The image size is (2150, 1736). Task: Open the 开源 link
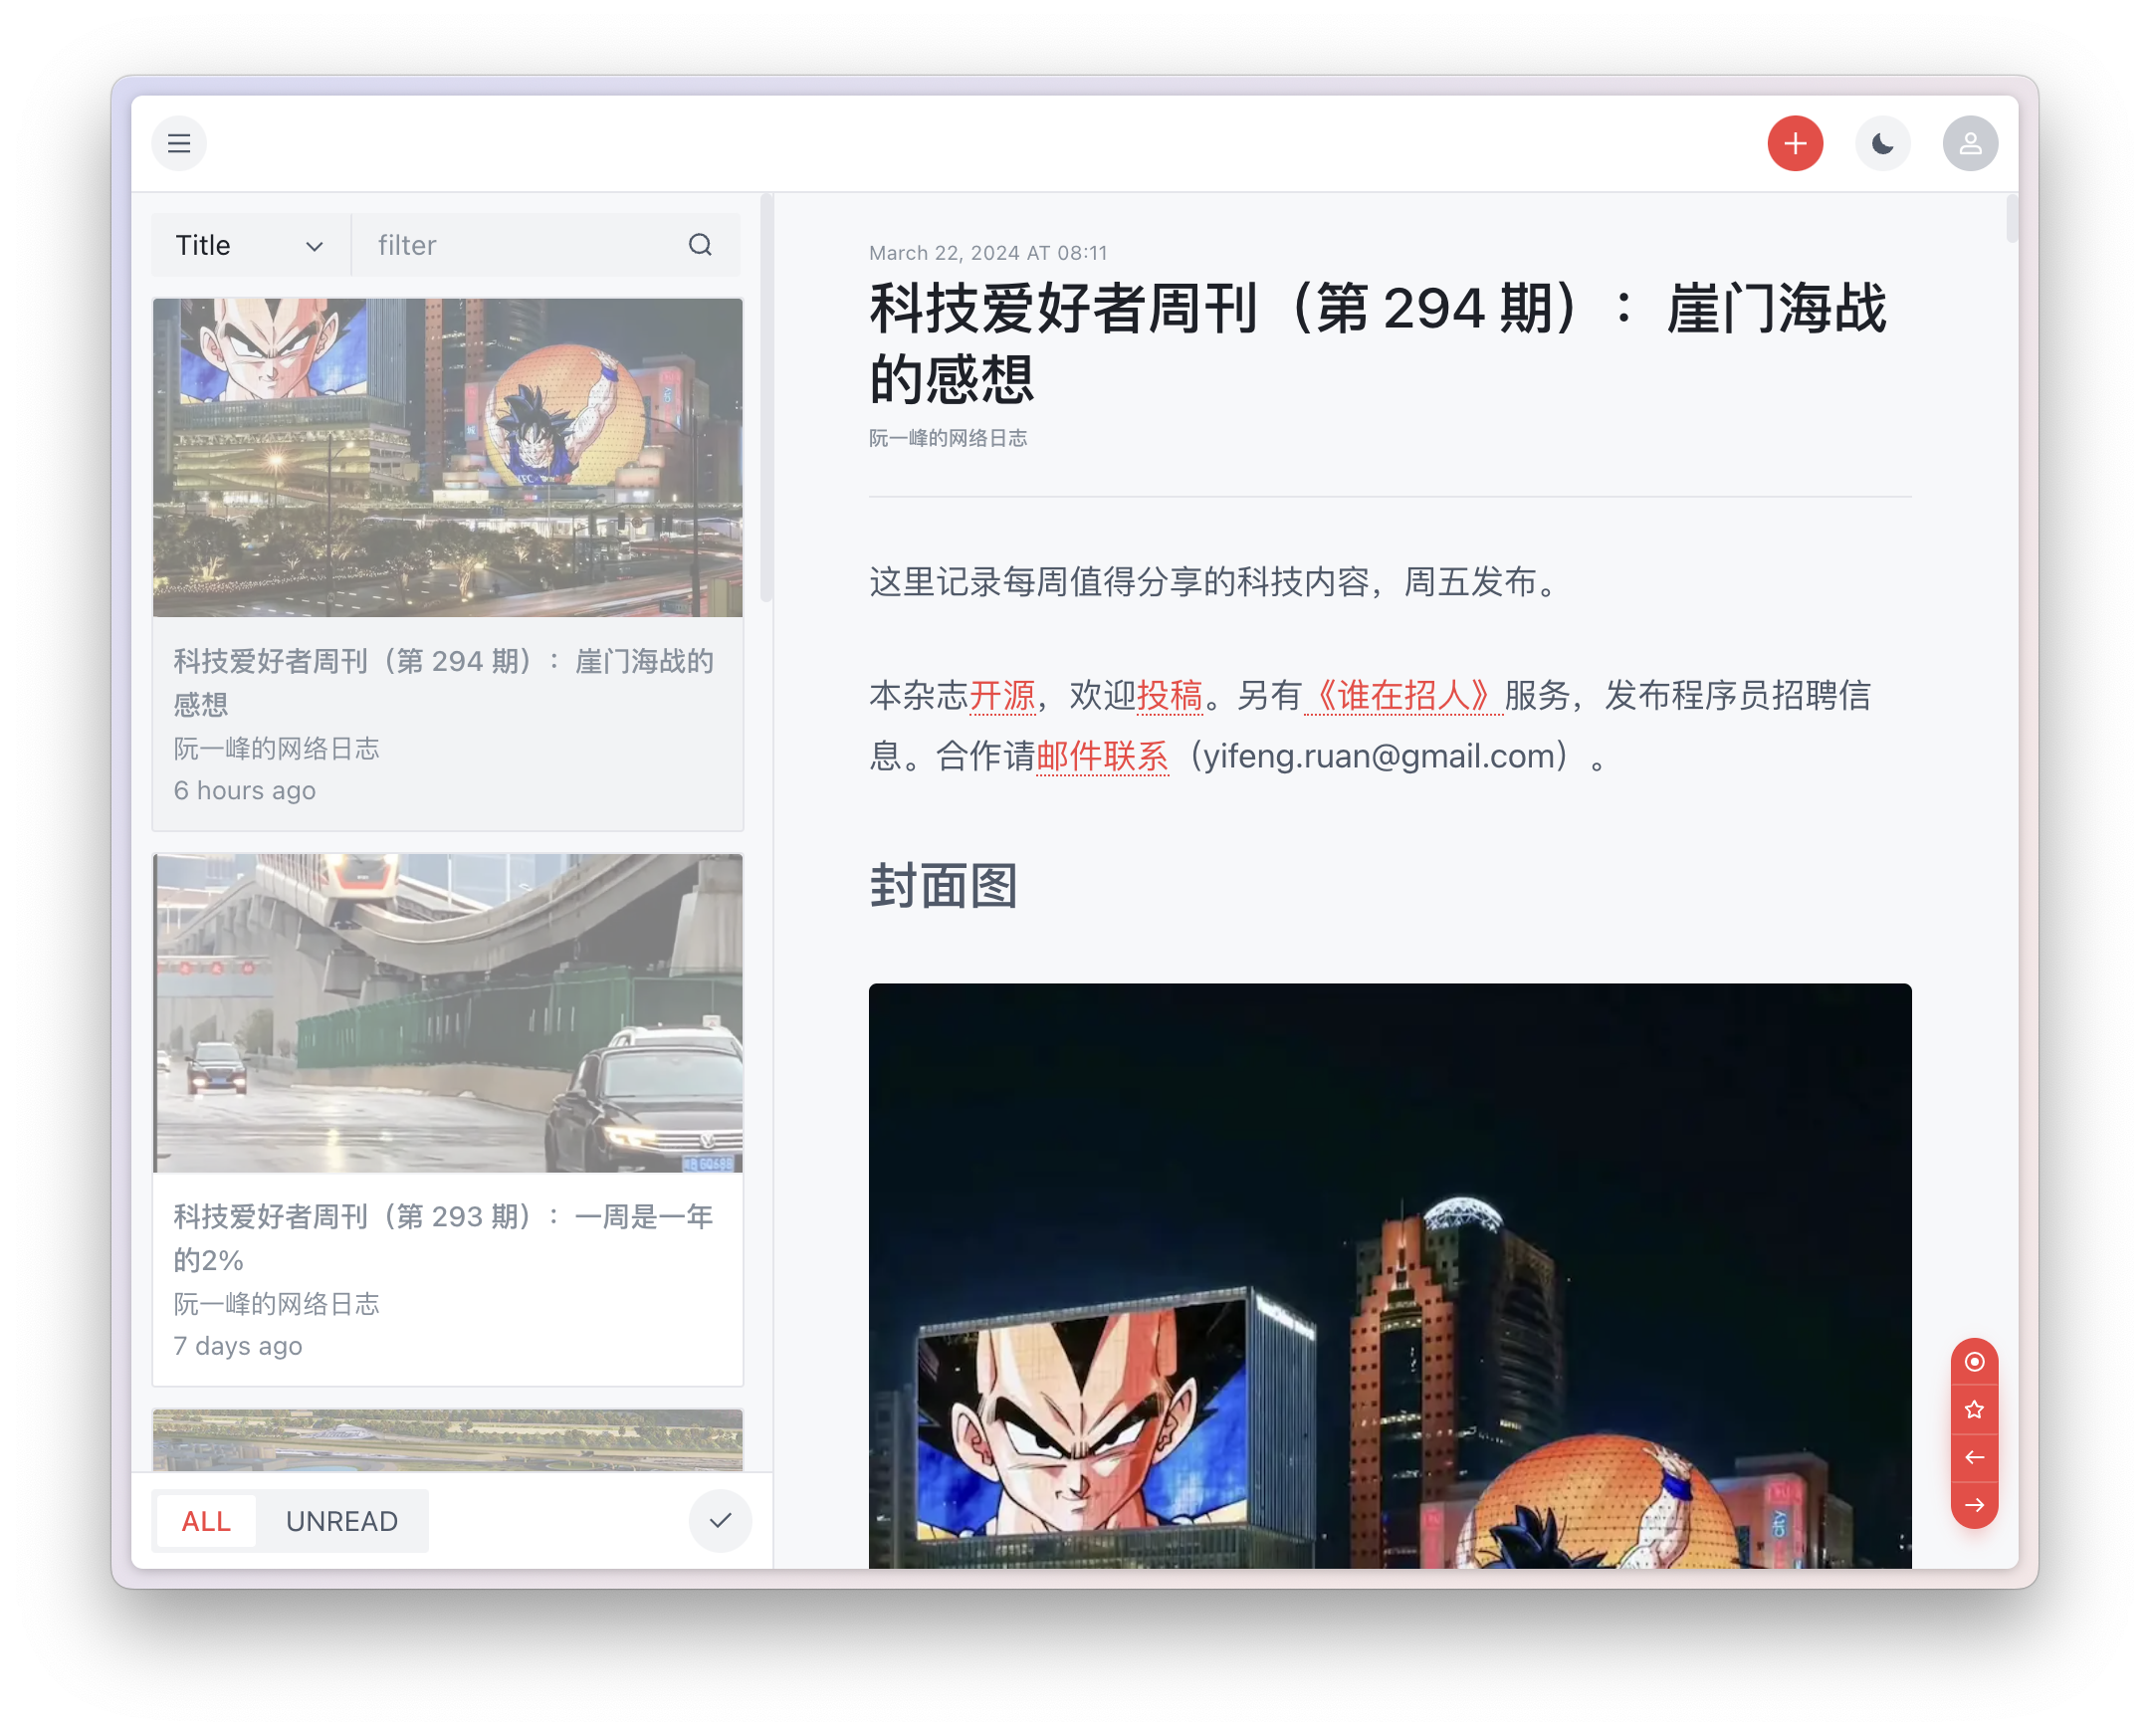[x=1002, y=695]
